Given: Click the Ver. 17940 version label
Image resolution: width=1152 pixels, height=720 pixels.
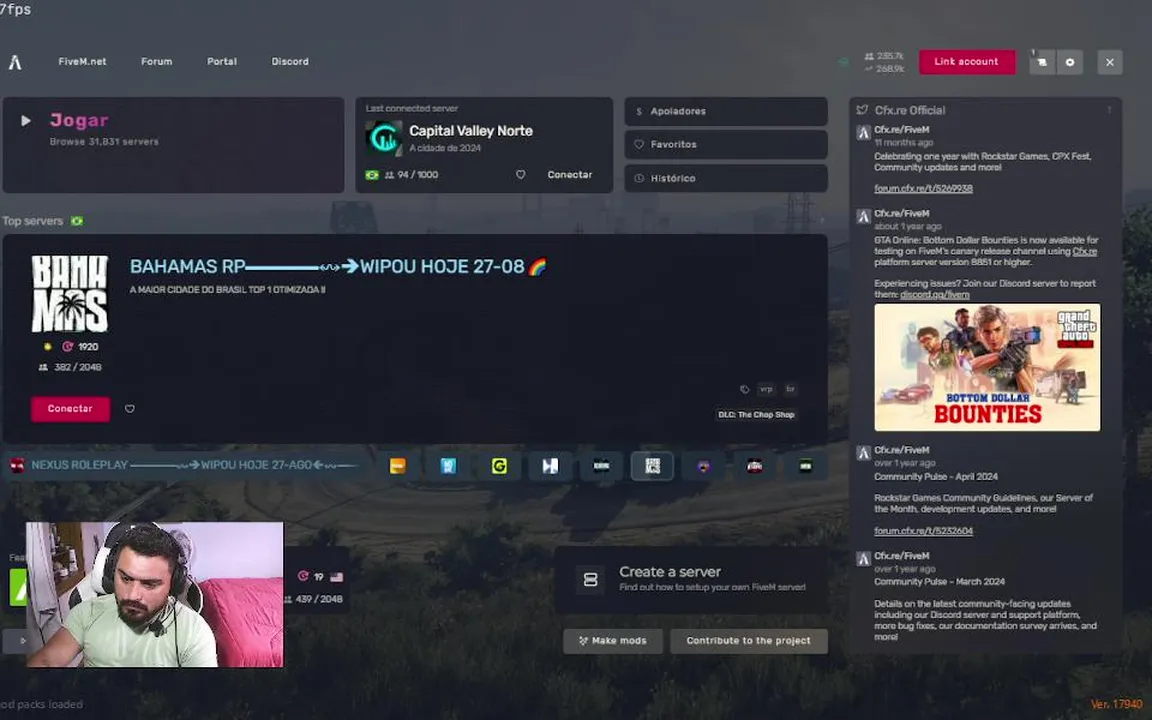Looking at the screenshot, I should 1116,705.
